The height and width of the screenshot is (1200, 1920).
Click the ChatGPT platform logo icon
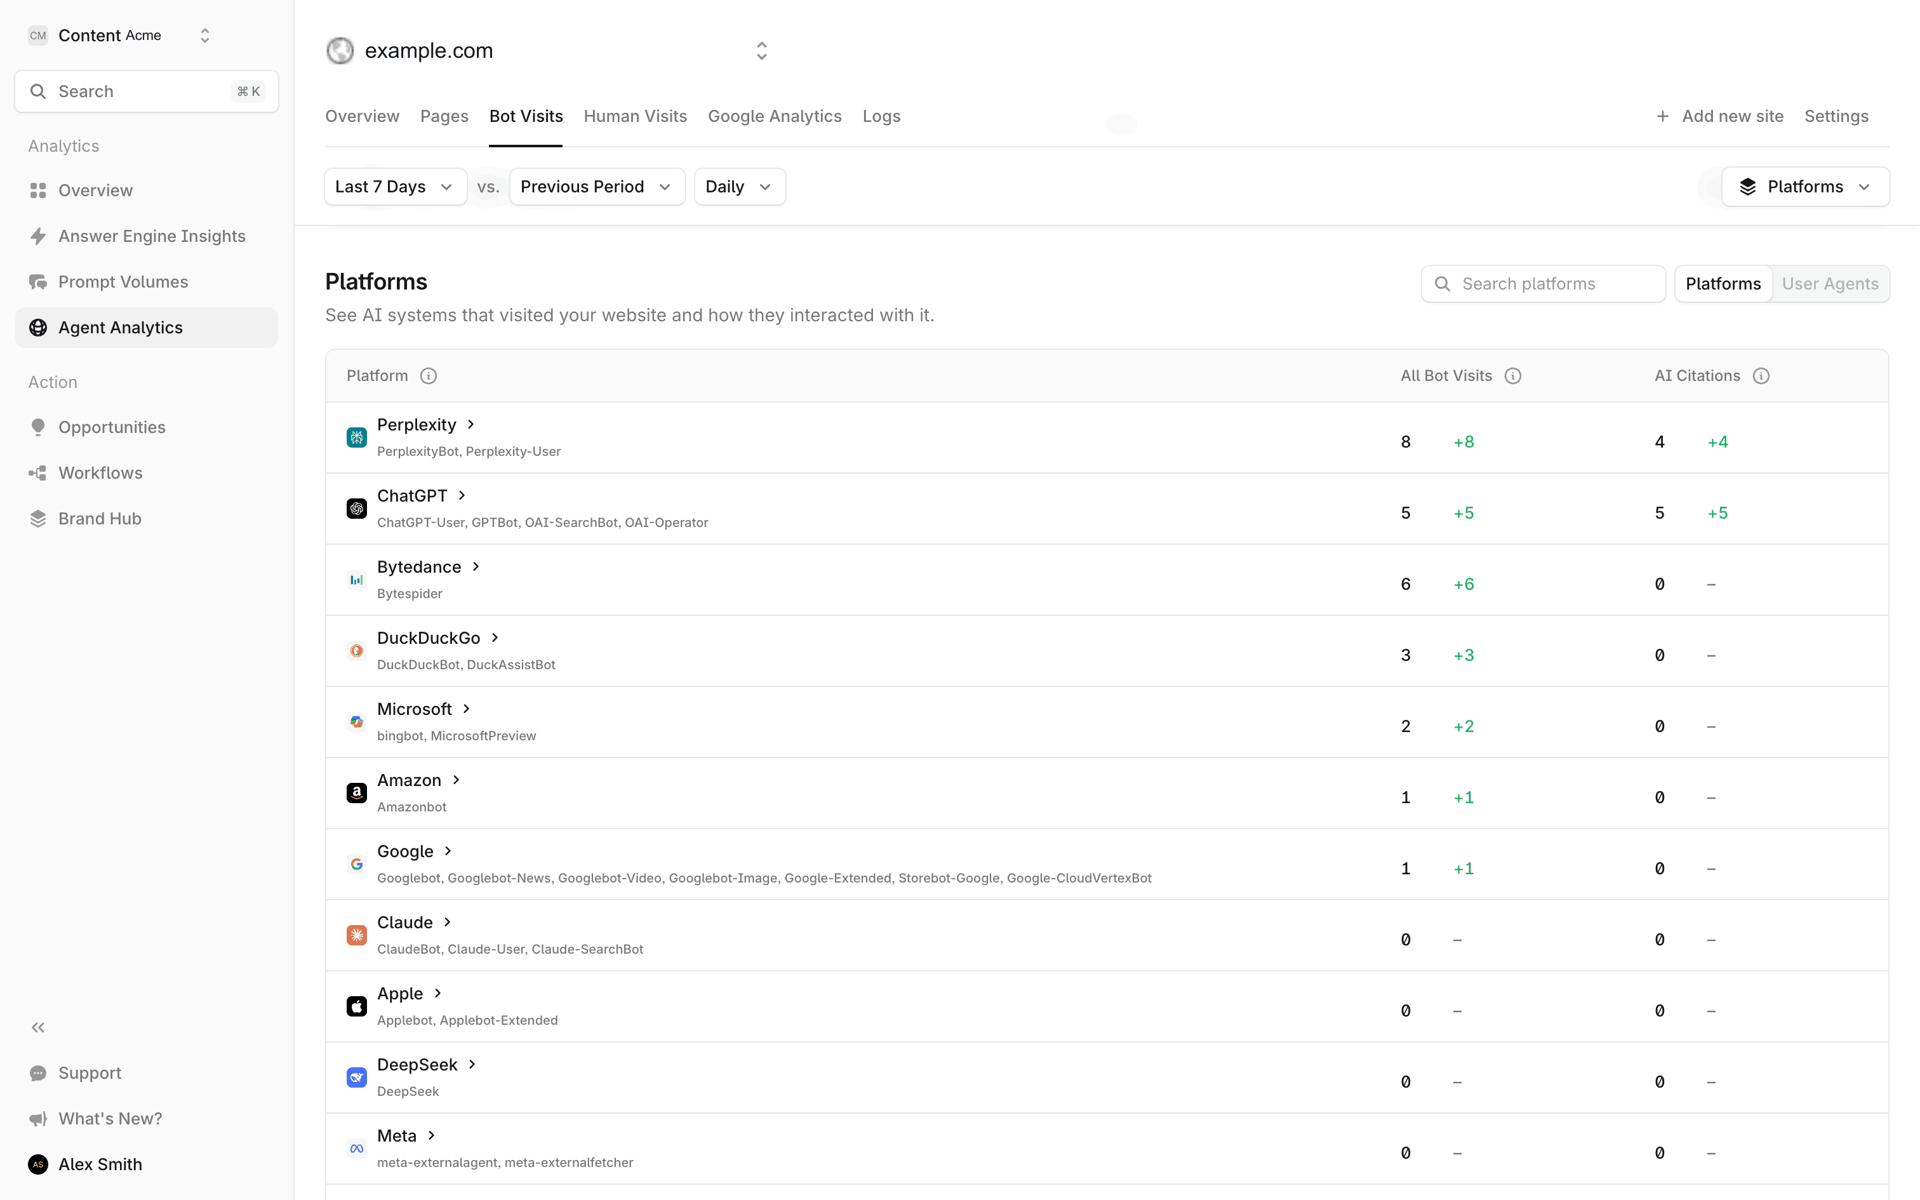(356, 509)
